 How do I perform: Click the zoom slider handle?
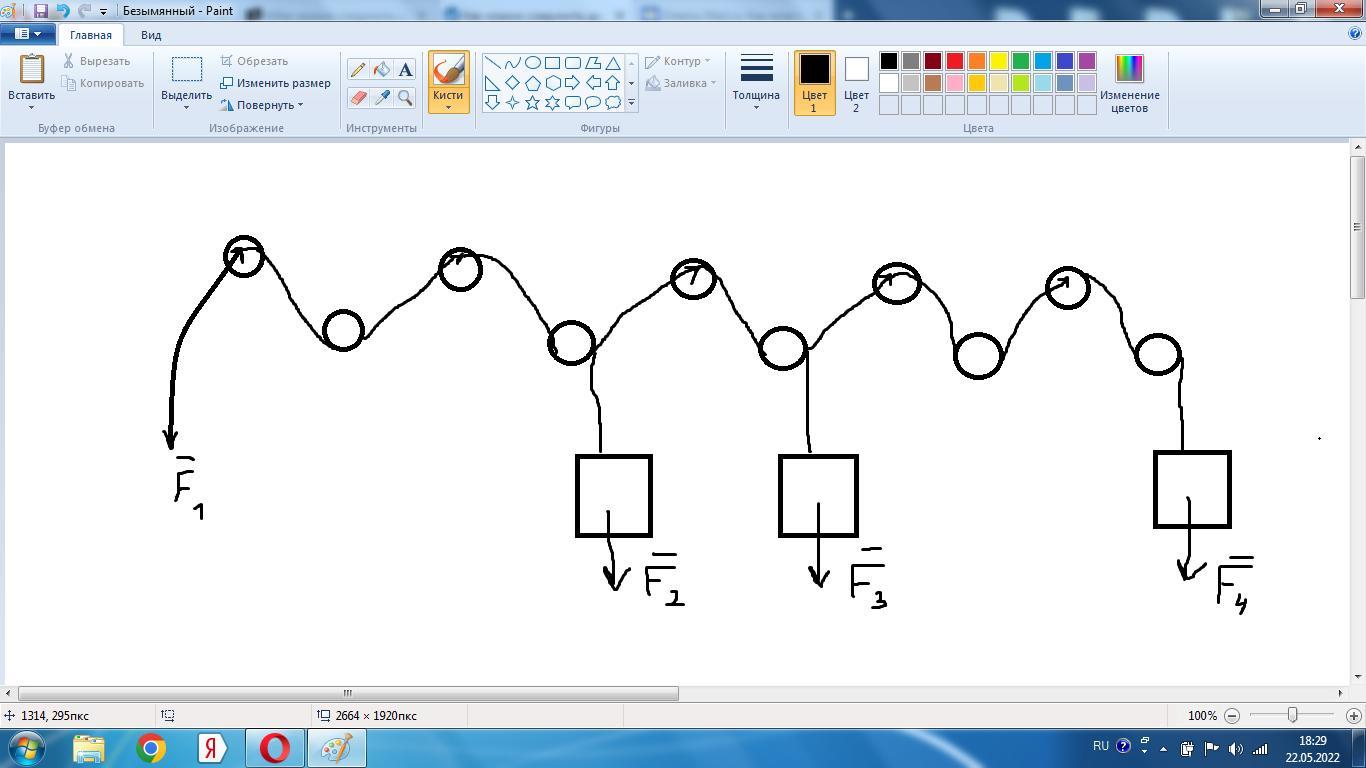click(x=1292, y=715)
